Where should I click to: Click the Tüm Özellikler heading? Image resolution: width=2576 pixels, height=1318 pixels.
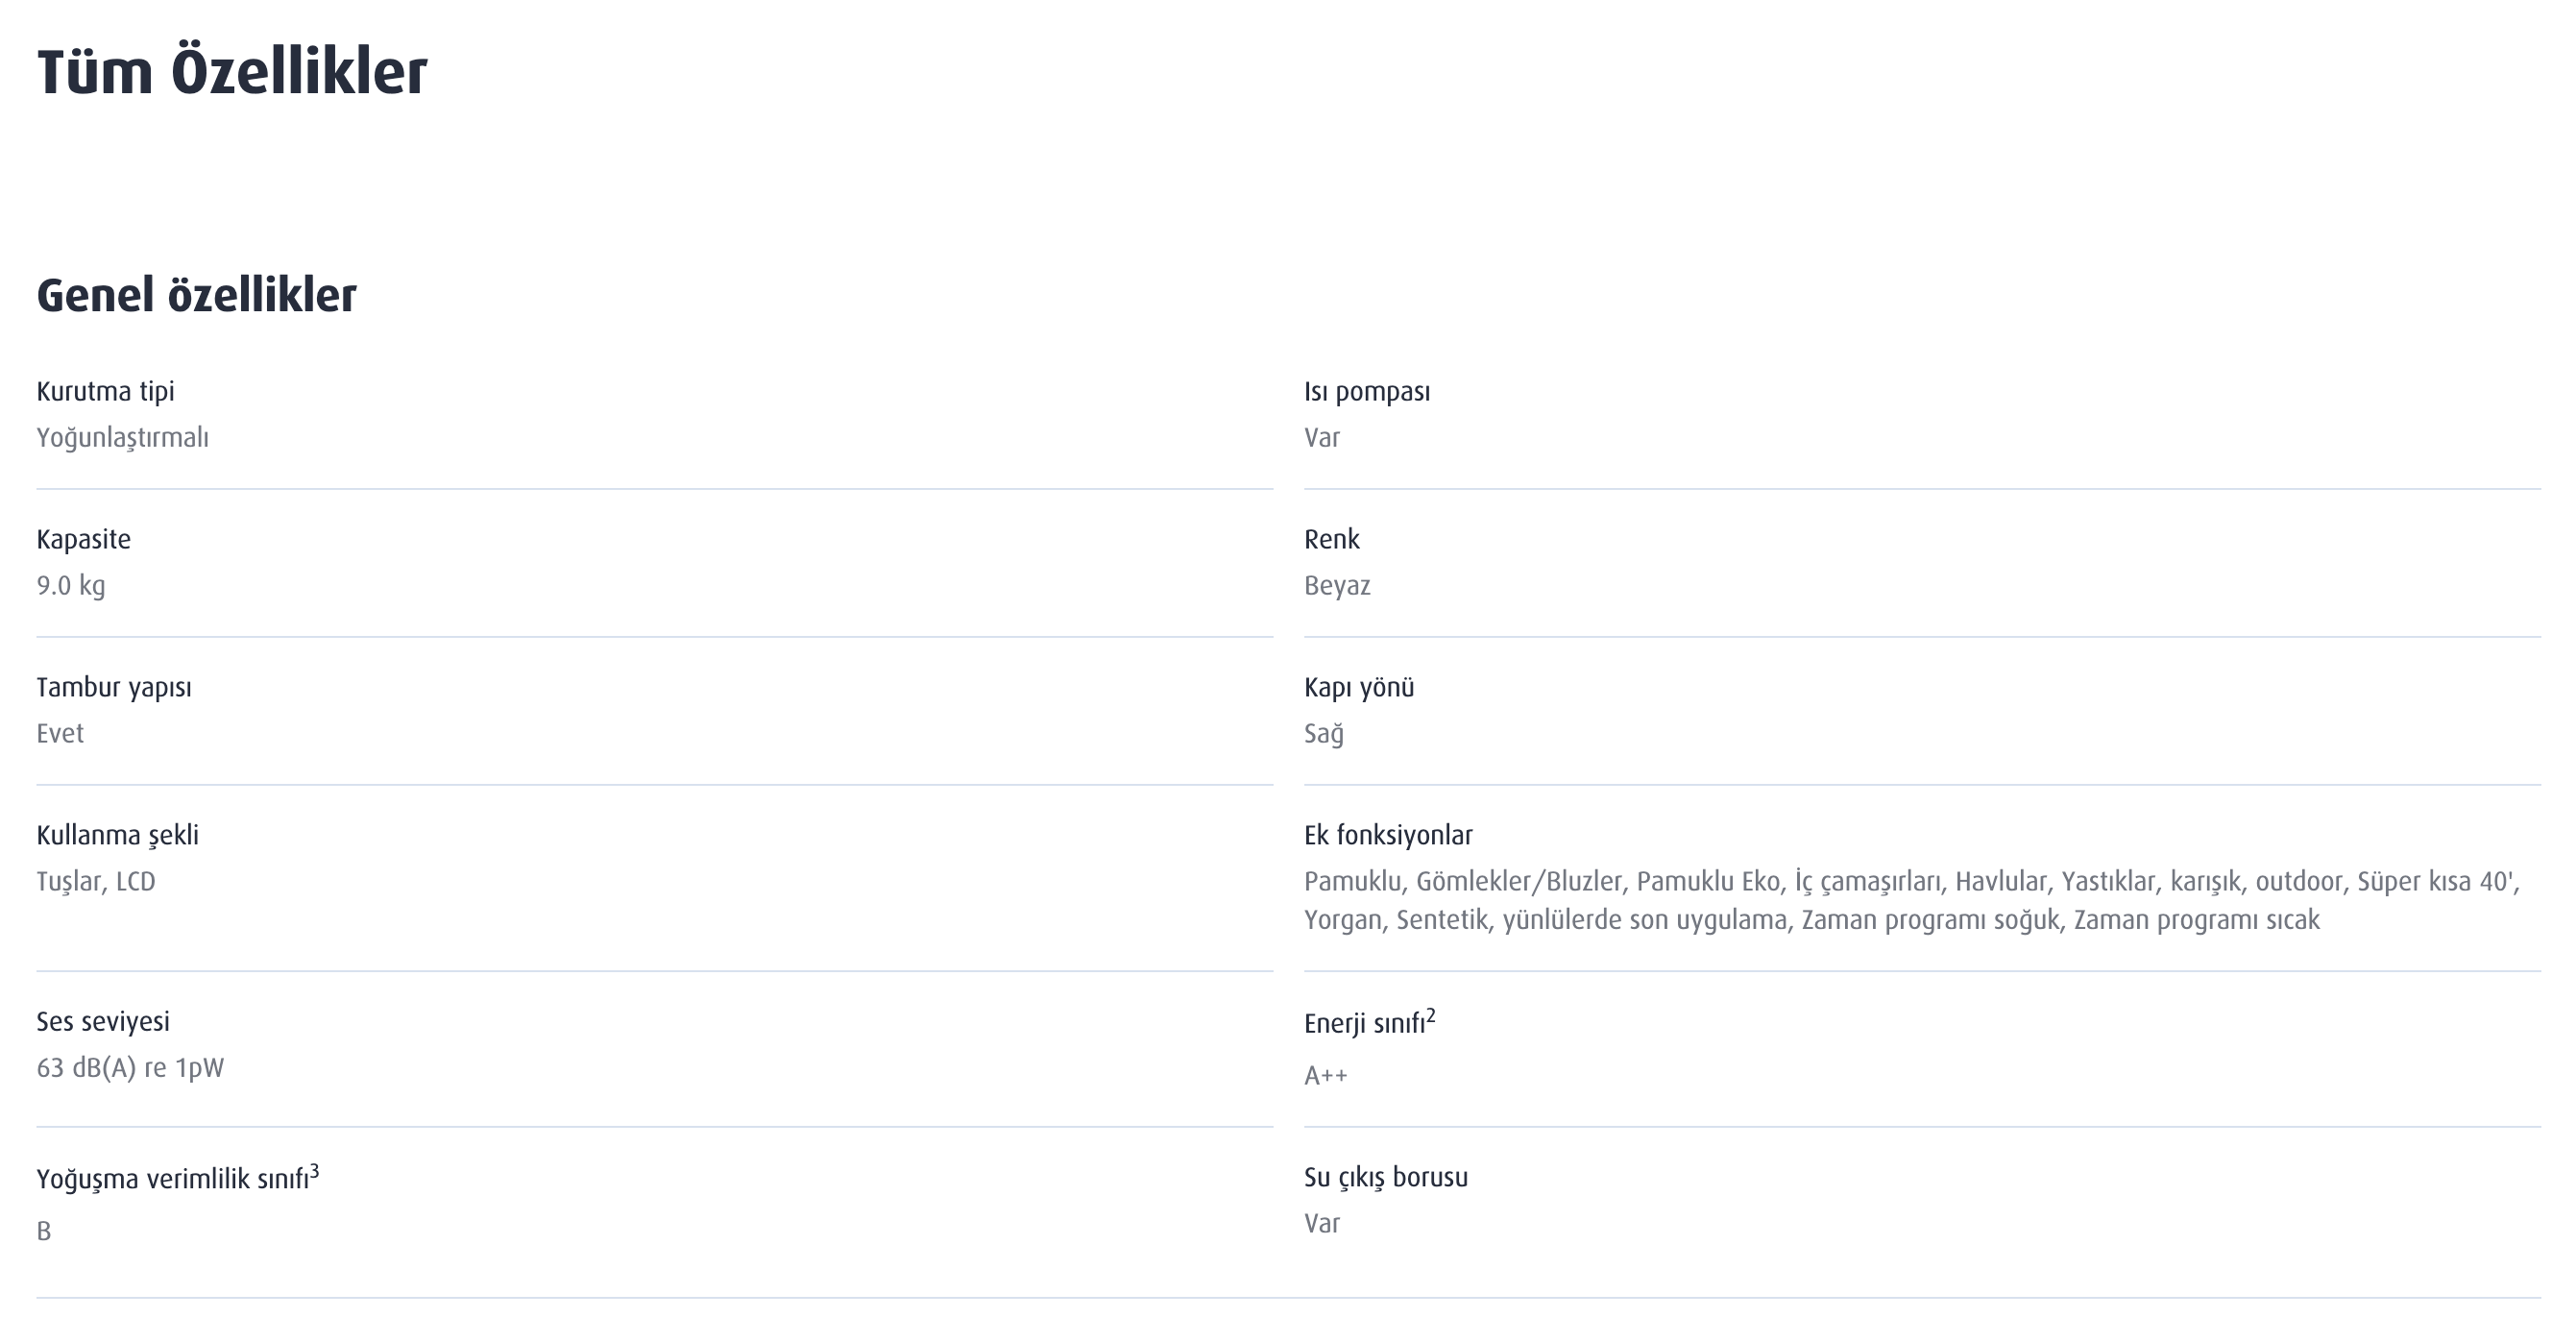(x=232, y=72)
